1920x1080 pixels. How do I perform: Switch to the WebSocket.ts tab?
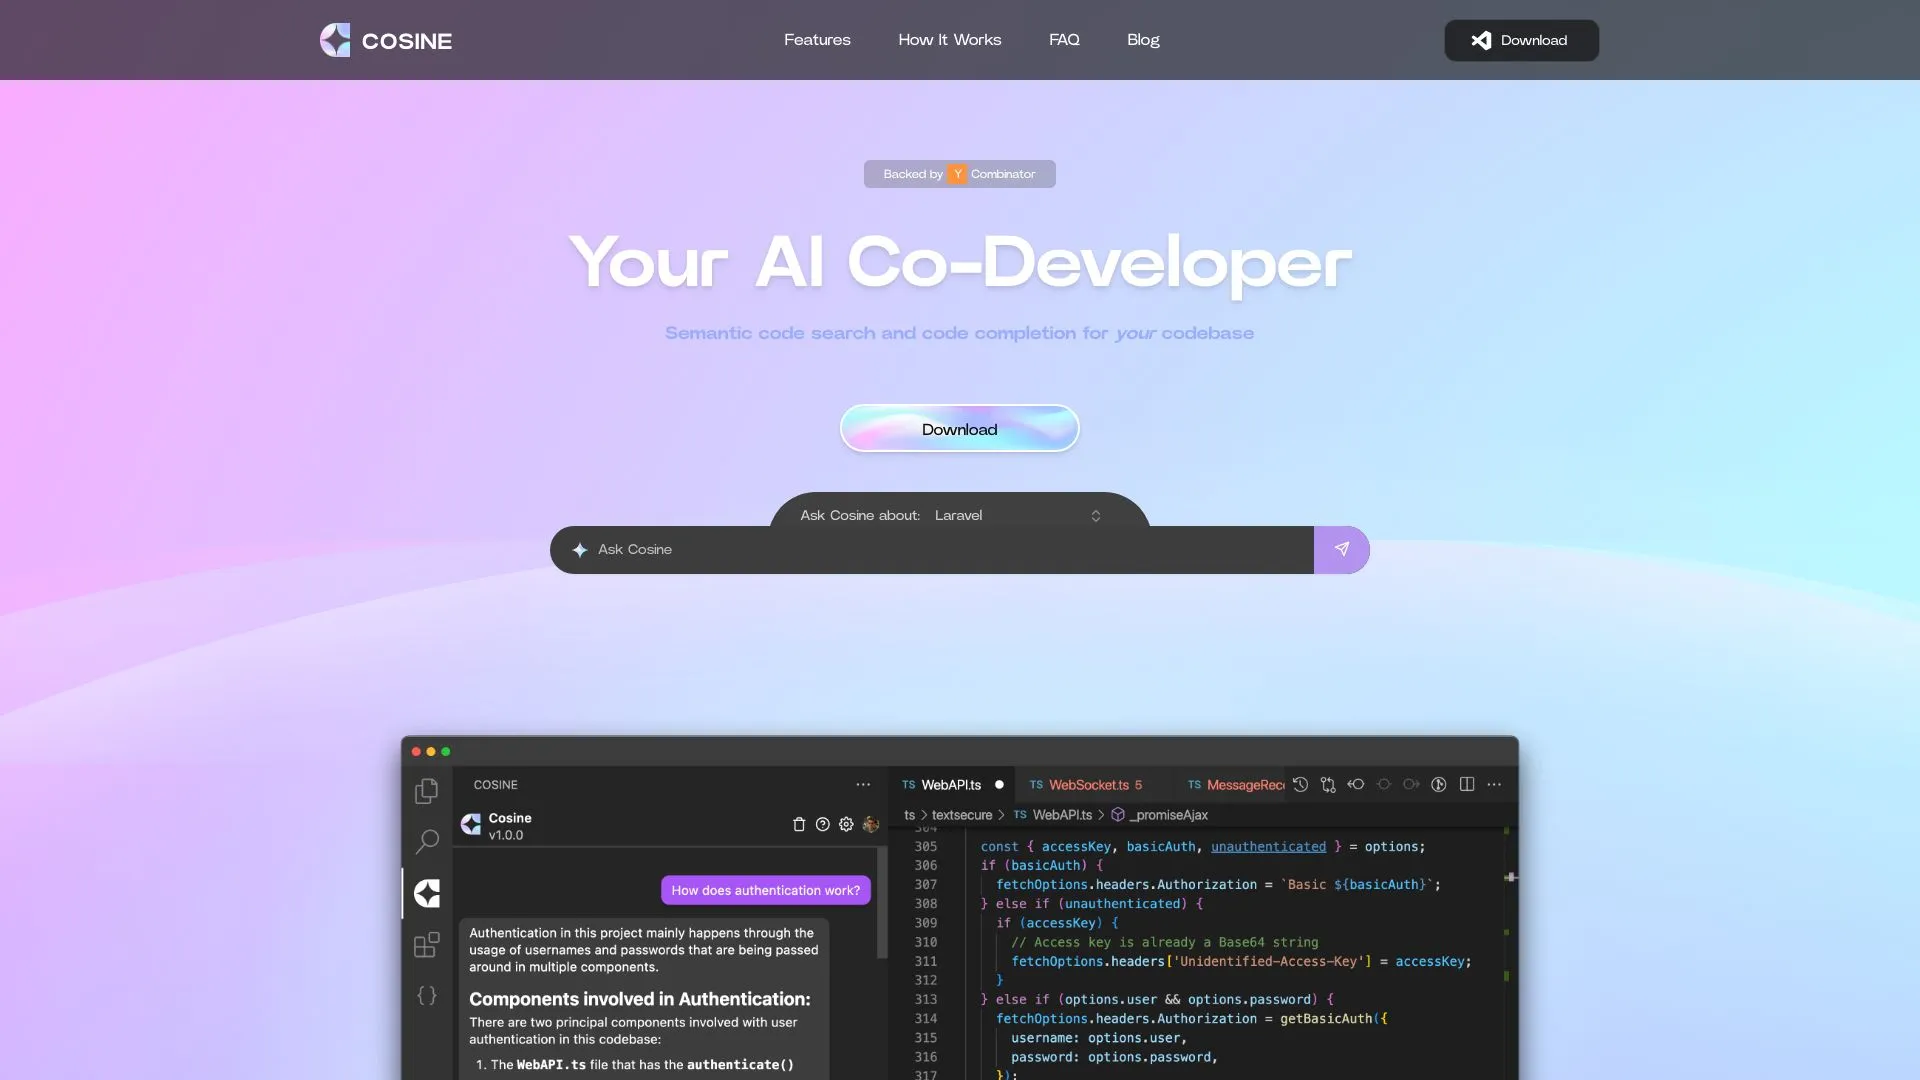tap(1090, 785)
